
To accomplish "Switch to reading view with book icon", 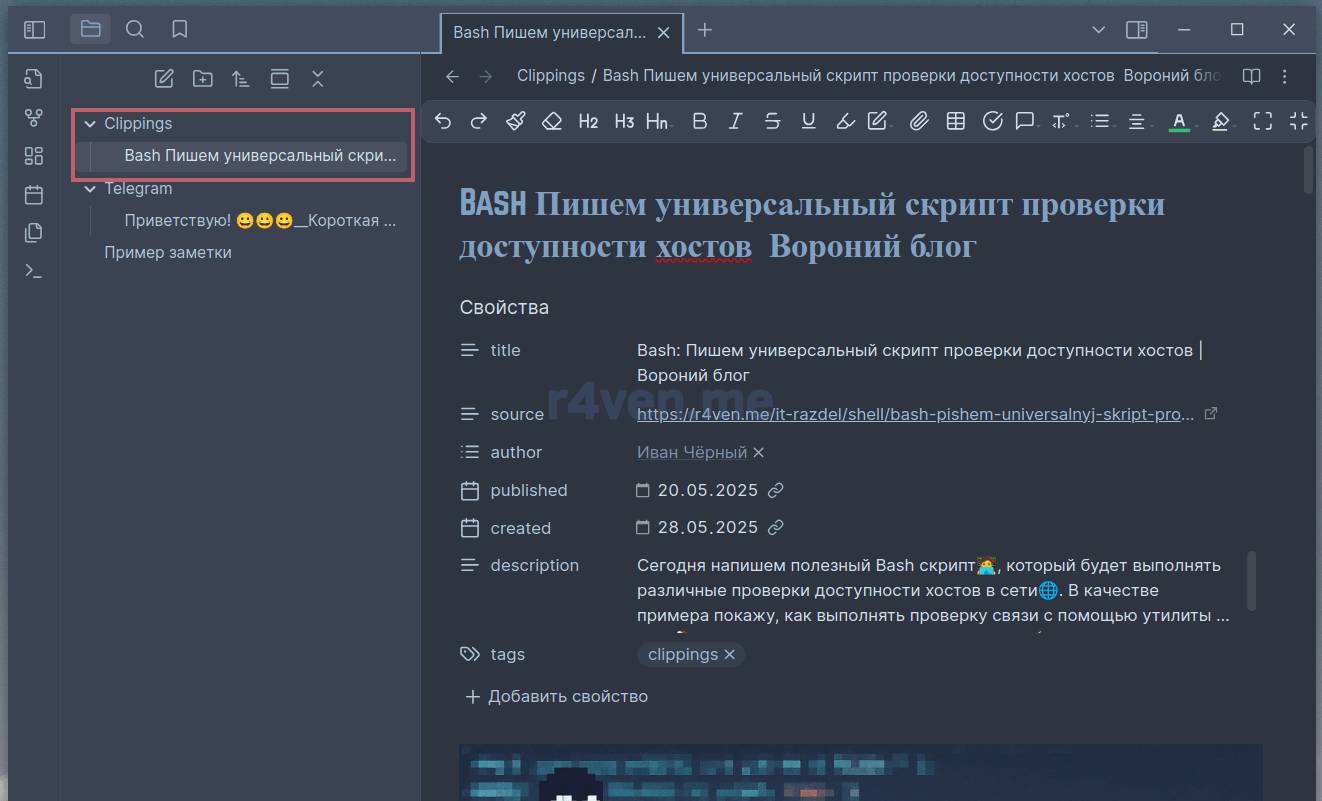I will pos(1251,76).
